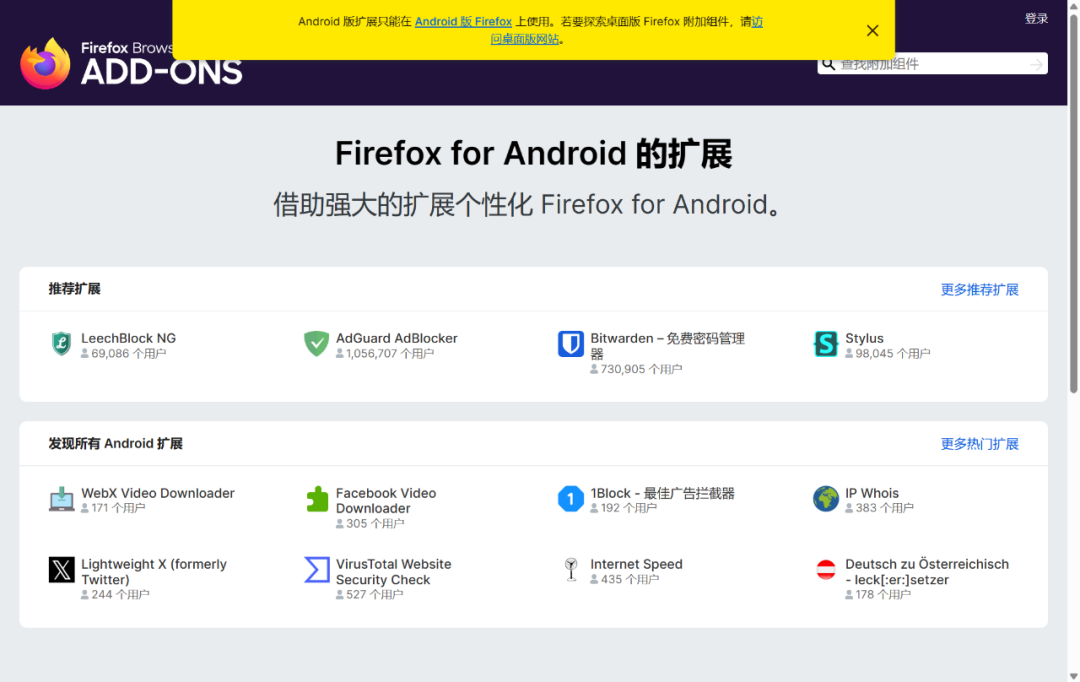Open the LeechBlock NG shield icon
Viewport: 1080px width, 682px height.
click(61, 343)
